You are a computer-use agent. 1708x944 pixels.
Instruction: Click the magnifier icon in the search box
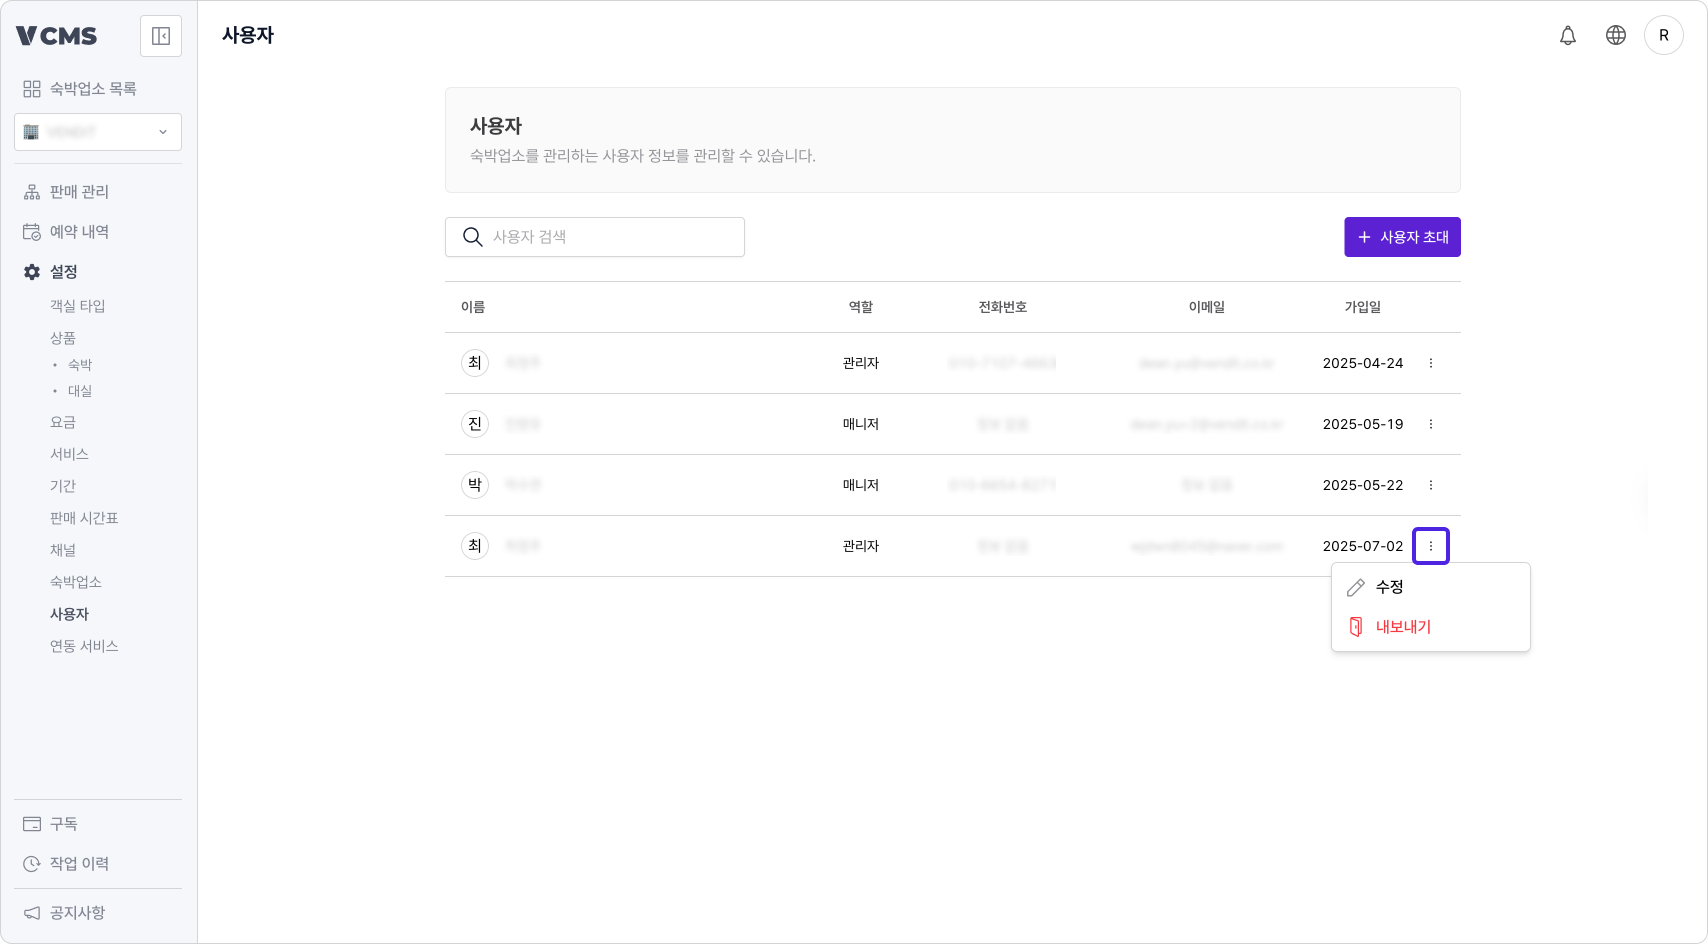471,236
